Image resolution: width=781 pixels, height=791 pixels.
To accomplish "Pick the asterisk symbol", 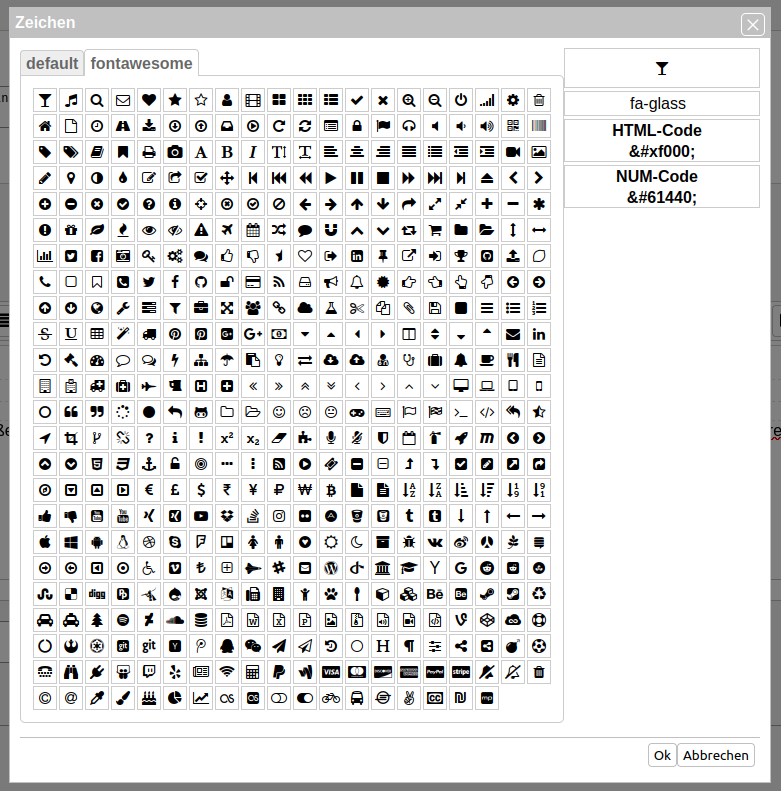I will click(539, 204).
